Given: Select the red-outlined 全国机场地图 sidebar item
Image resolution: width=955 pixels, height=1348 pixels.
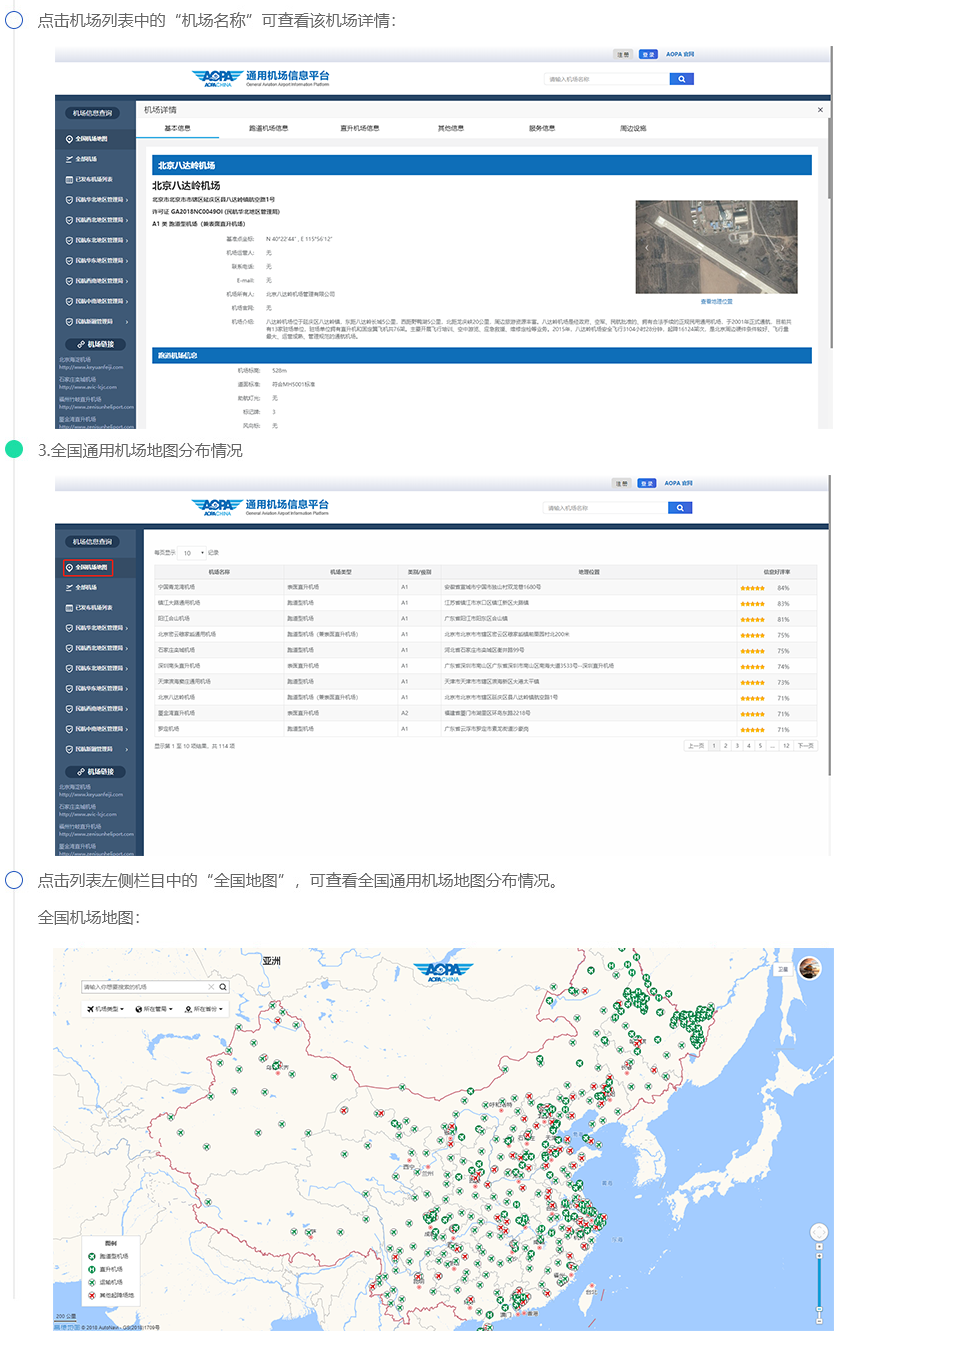Looking at the screenshot, I should click(x=89, y=567).
